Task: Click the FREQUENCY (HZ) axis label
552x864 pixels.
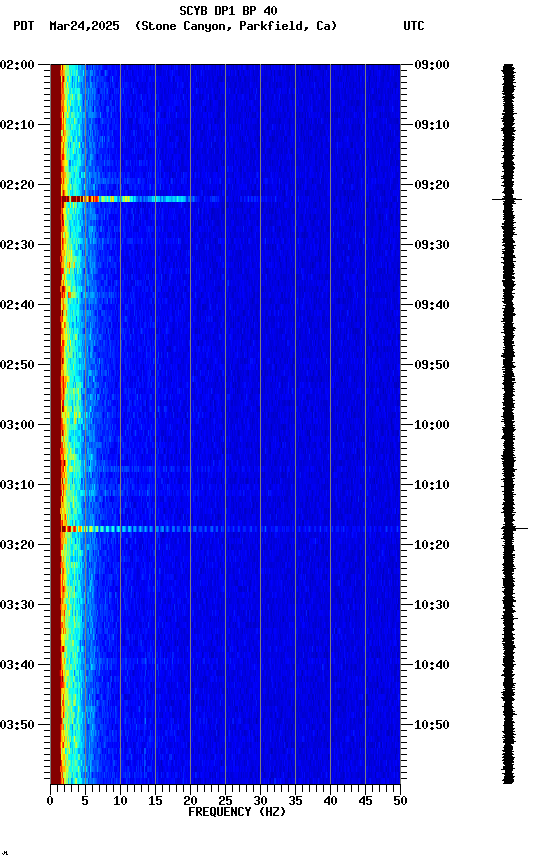Action: (237, 812)
